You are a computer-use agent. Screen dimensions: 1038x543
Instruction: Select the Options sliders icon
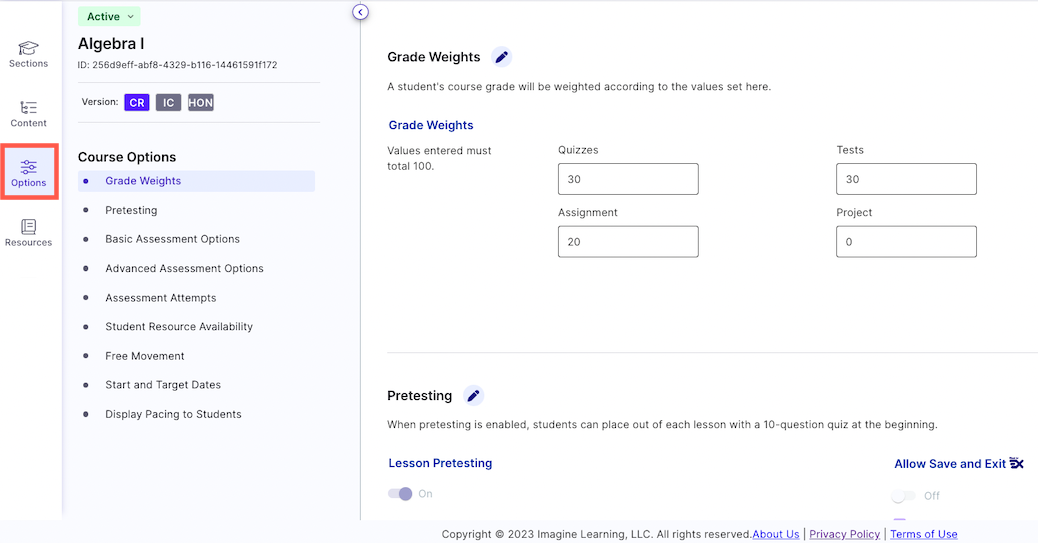(28, 166)
